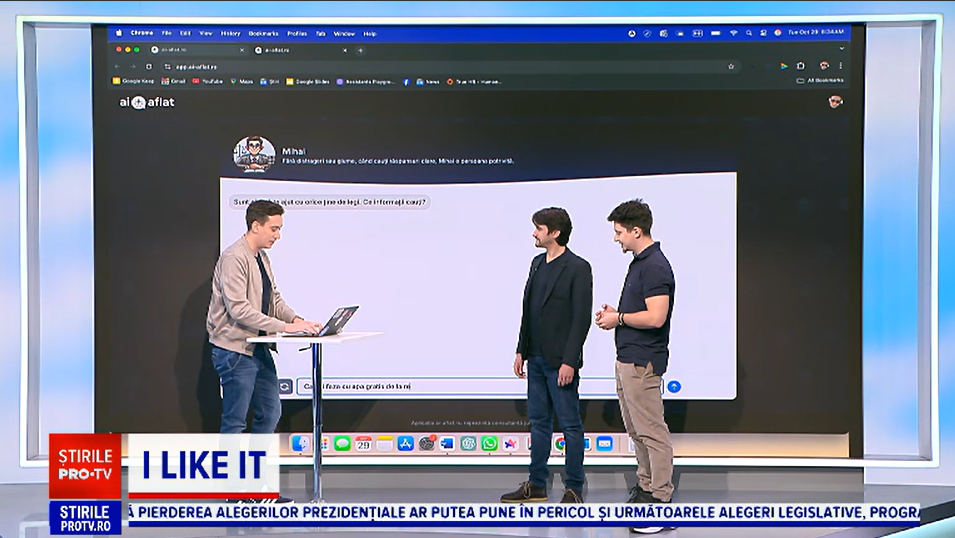Open the Help menu
Screen dimensions: 955x538
point(370,34)
